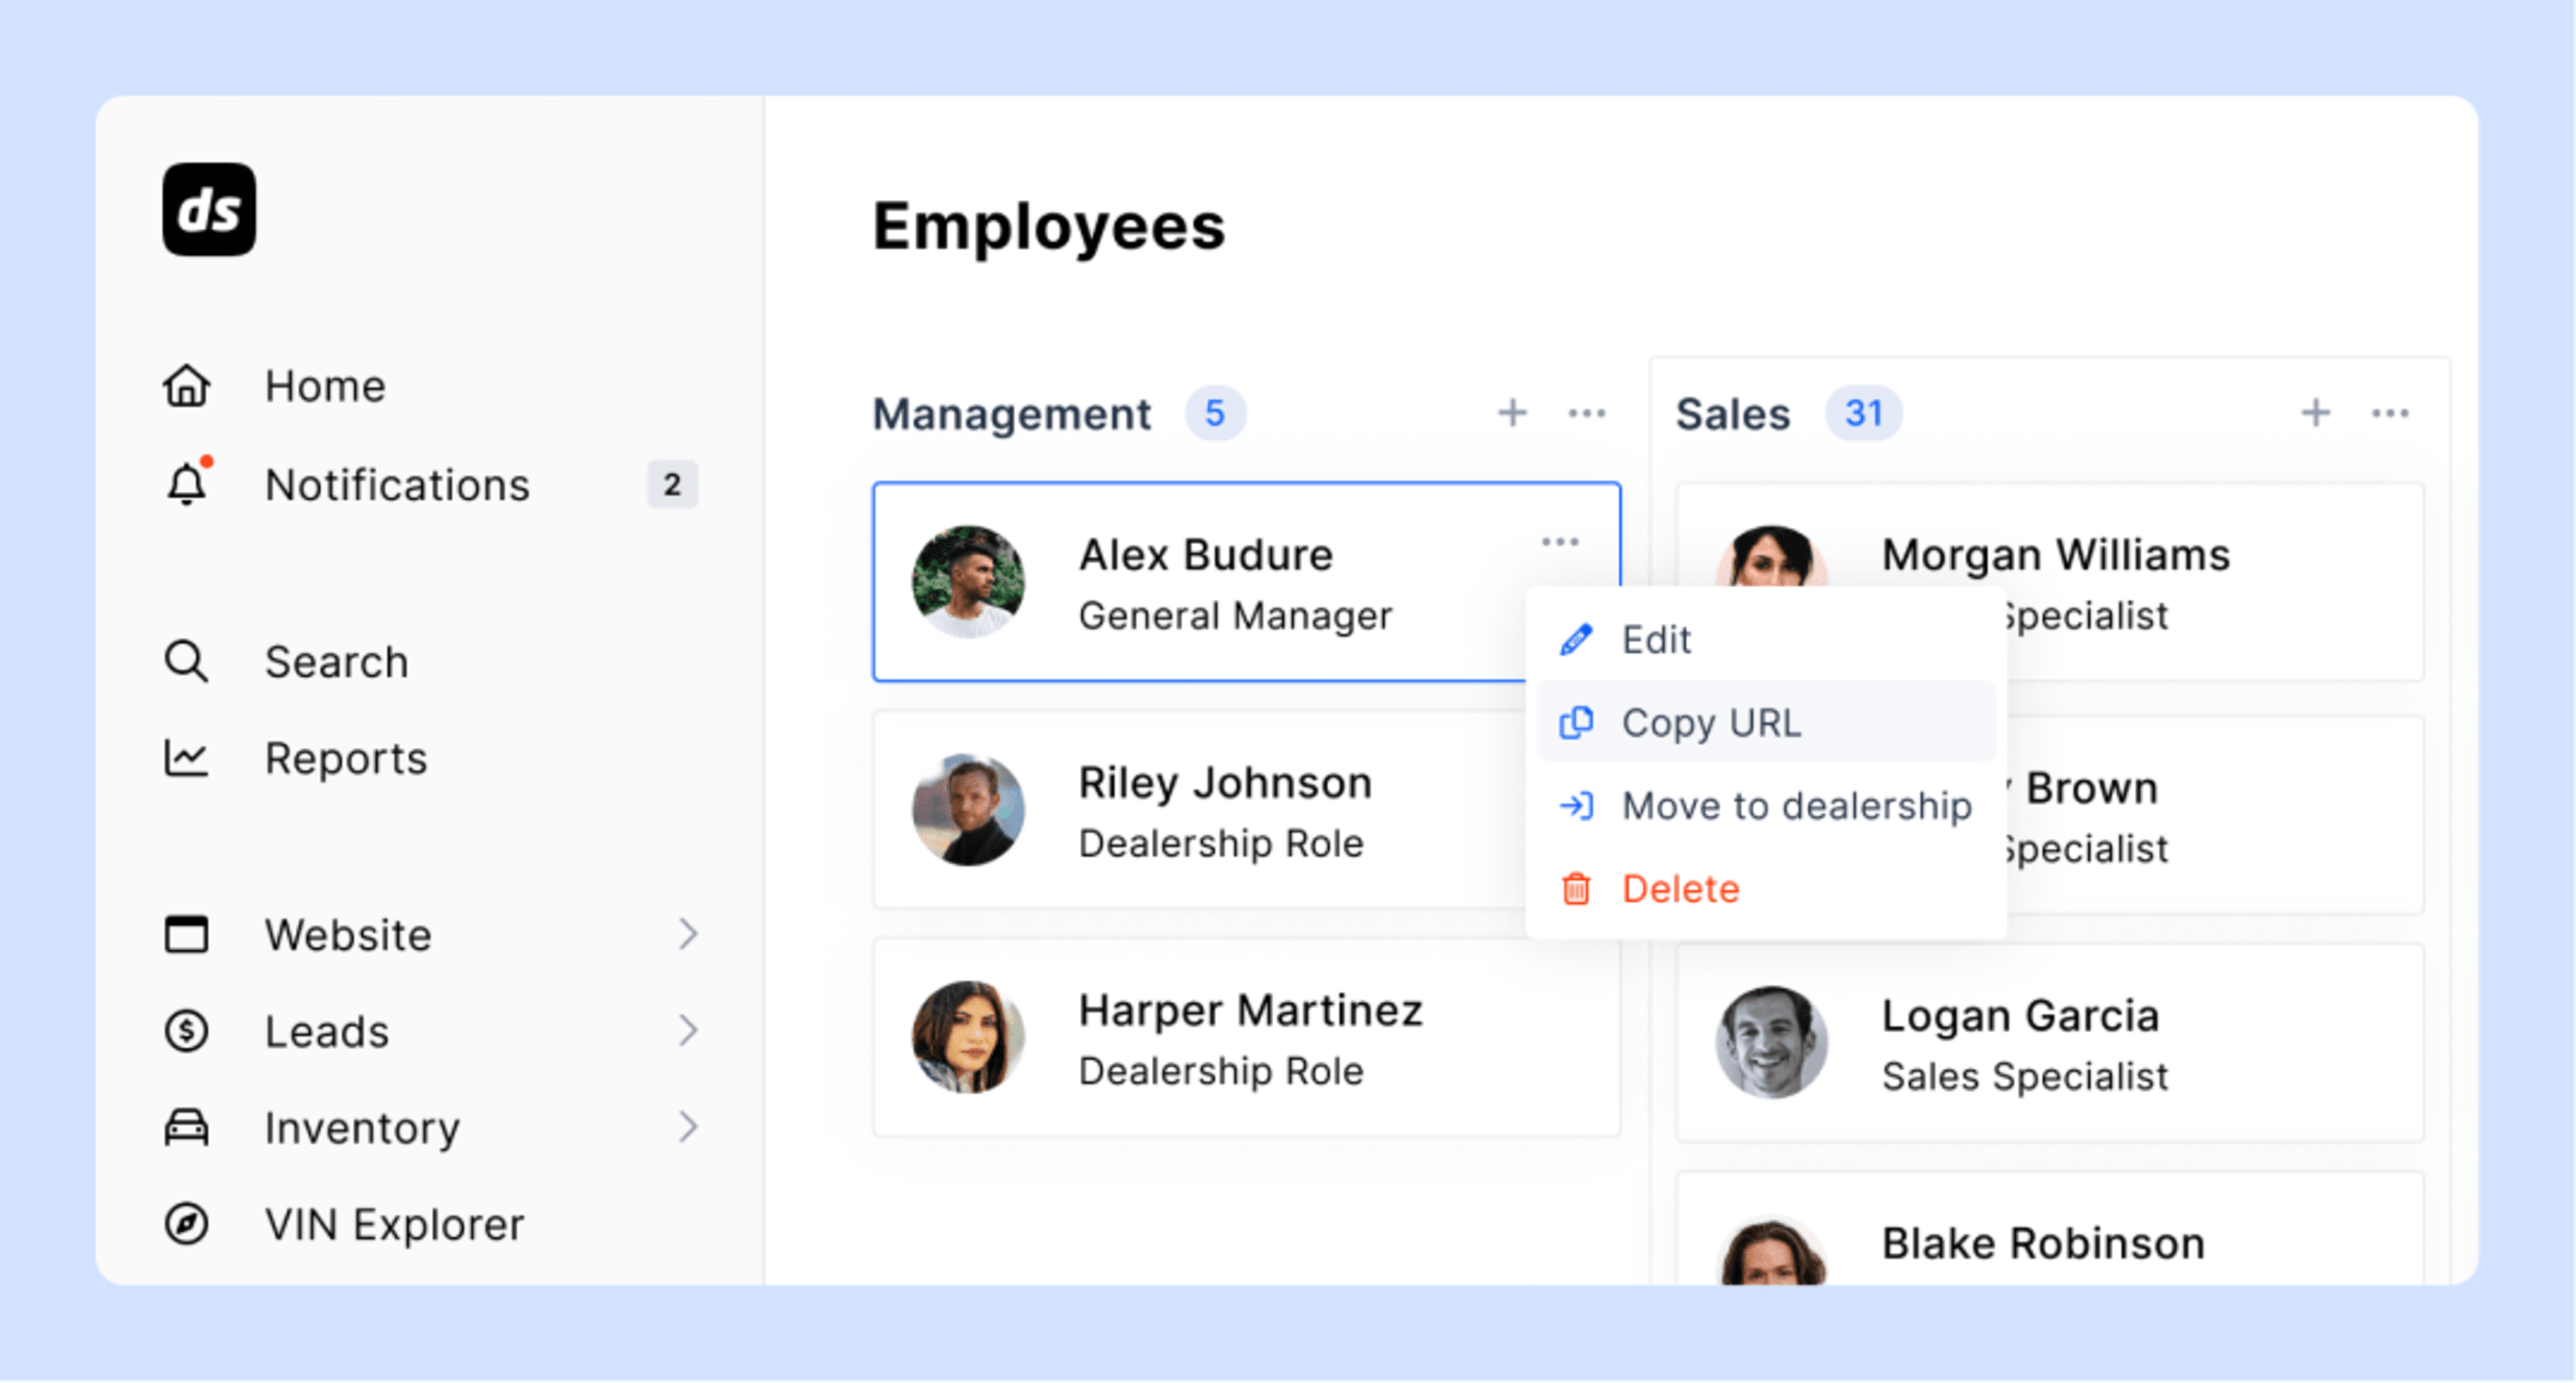The height and width of the screenshot is (1383, 2576).
Task: Click the Employees page title
Action: pyautogui.click(x=1048, y=227)
